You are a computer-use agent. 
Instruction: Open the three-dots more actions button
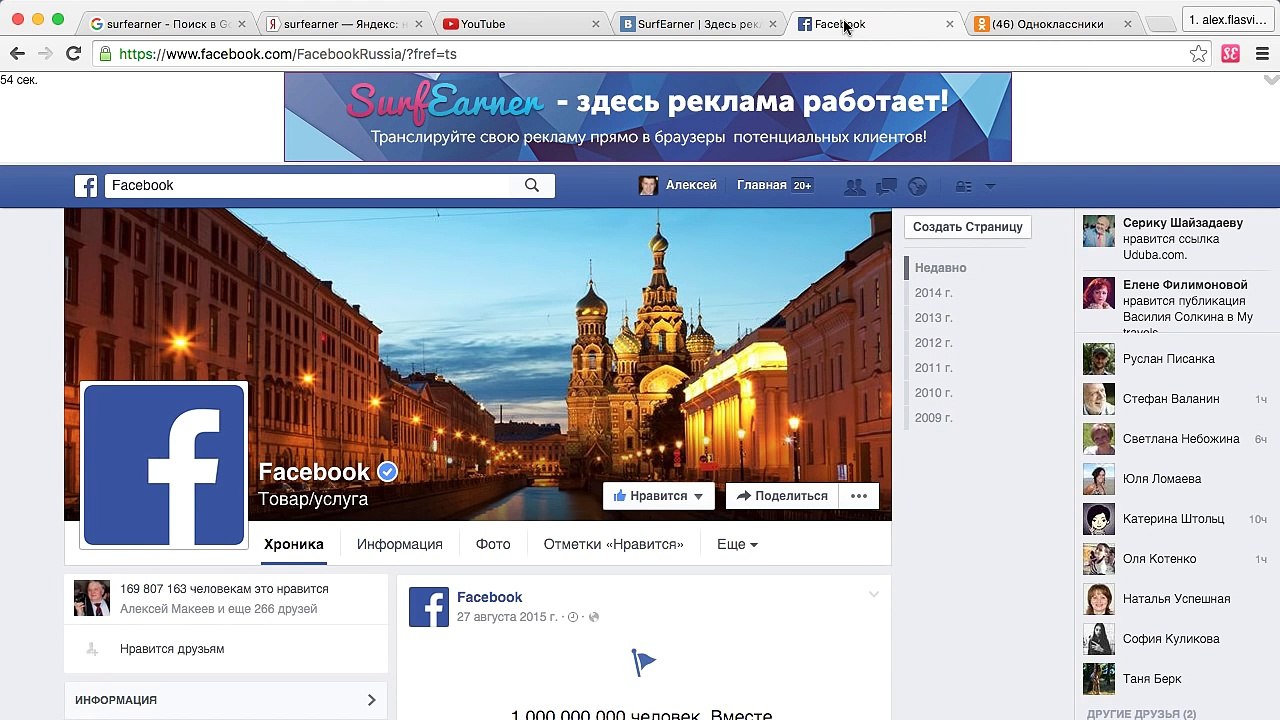(x=859, y=496)
